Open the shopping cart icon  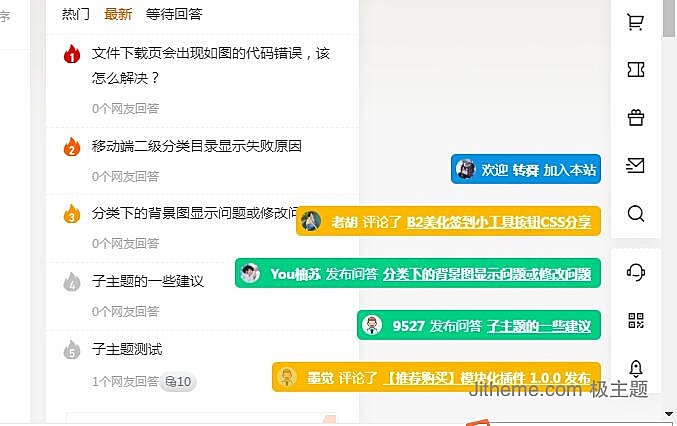pyautogui.click(x=636, y=22)
